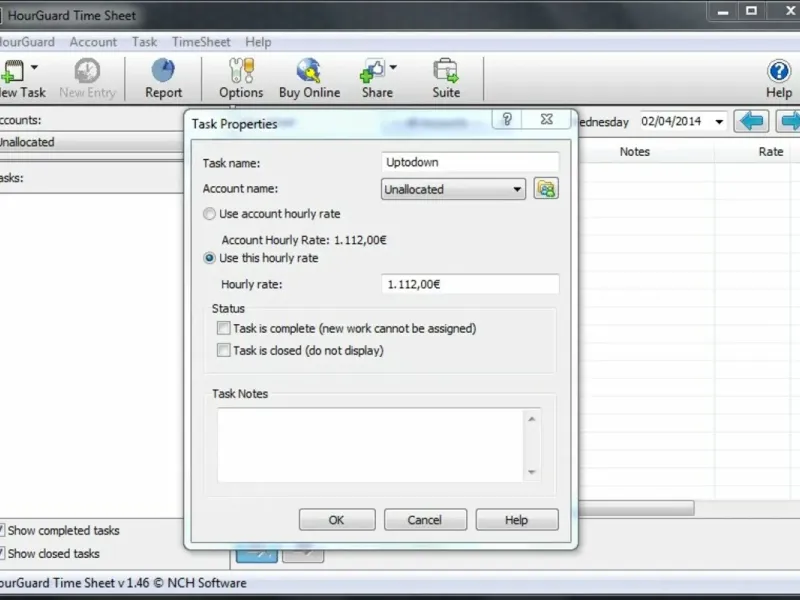Click the Hourly rate input field
The height and width of the screenshot is (600, 800).
pos(470,284)
